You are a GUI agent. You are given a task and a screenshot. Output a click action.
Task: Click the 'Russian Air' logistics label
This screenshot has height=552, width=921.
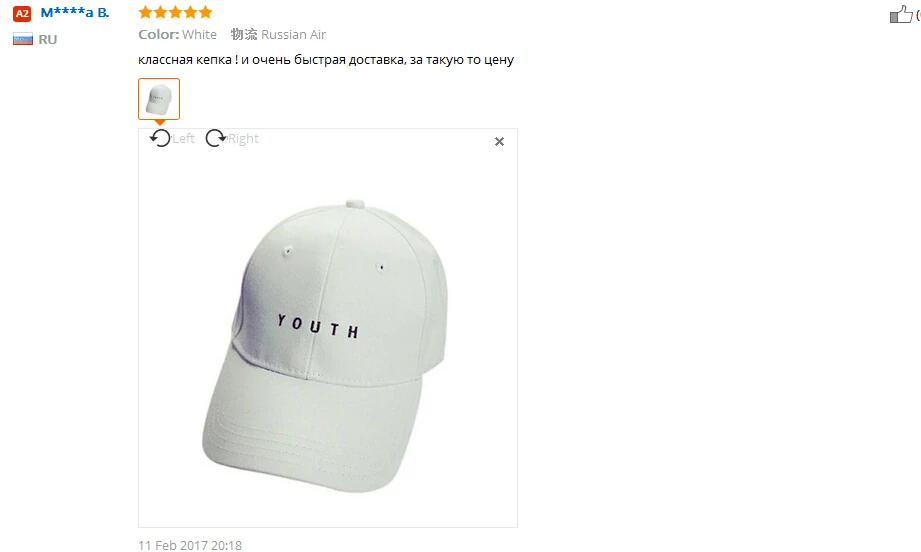click(x=293, y=35)
